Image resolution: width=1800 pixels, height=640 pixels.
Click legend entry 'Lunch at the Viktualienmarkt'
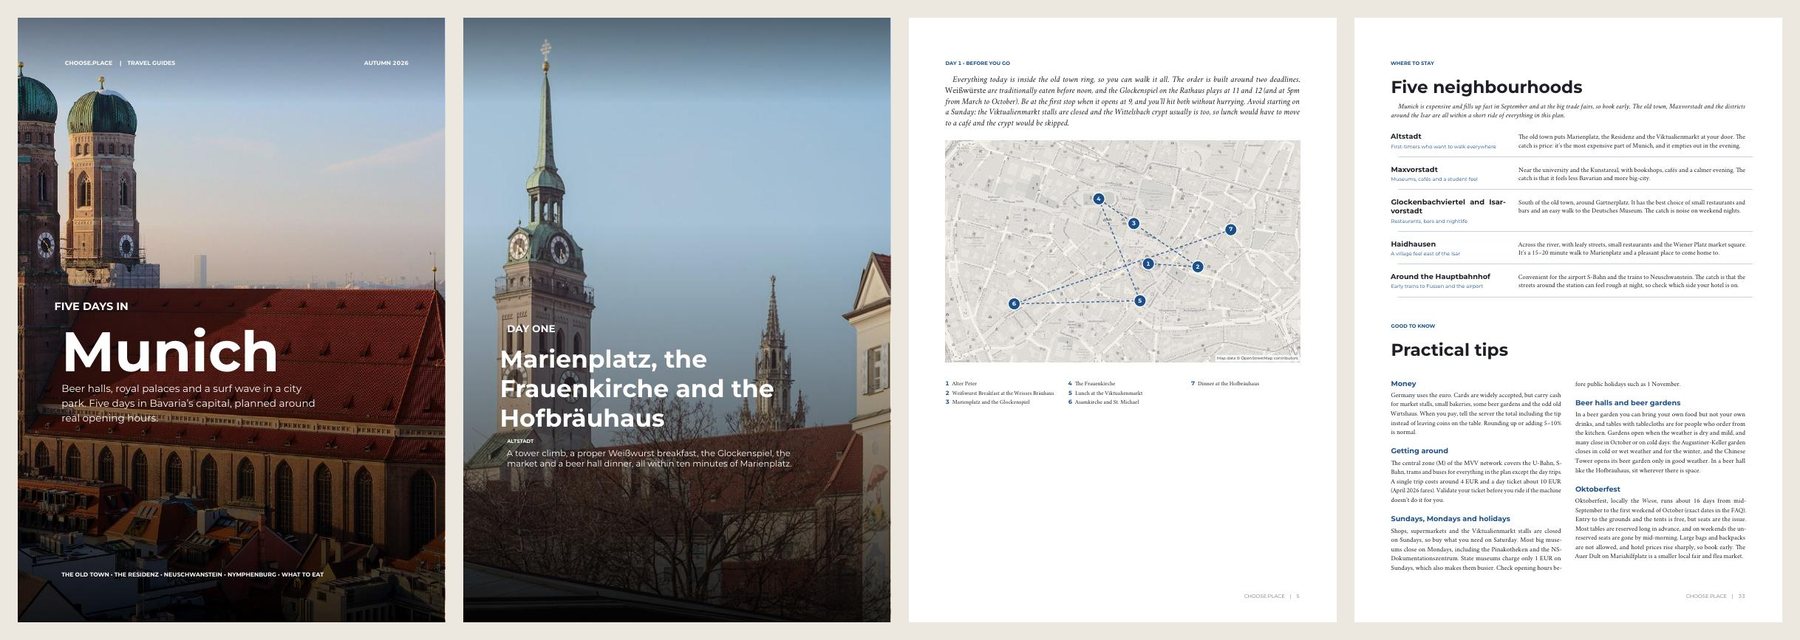pyautogui.click(x=1105, y=393)
